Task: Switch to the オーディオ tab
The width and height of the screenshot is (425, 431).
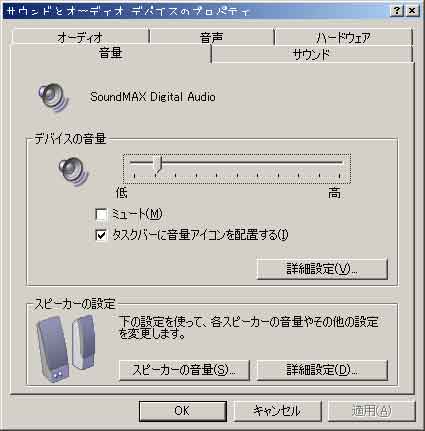Action: (80, 37)
